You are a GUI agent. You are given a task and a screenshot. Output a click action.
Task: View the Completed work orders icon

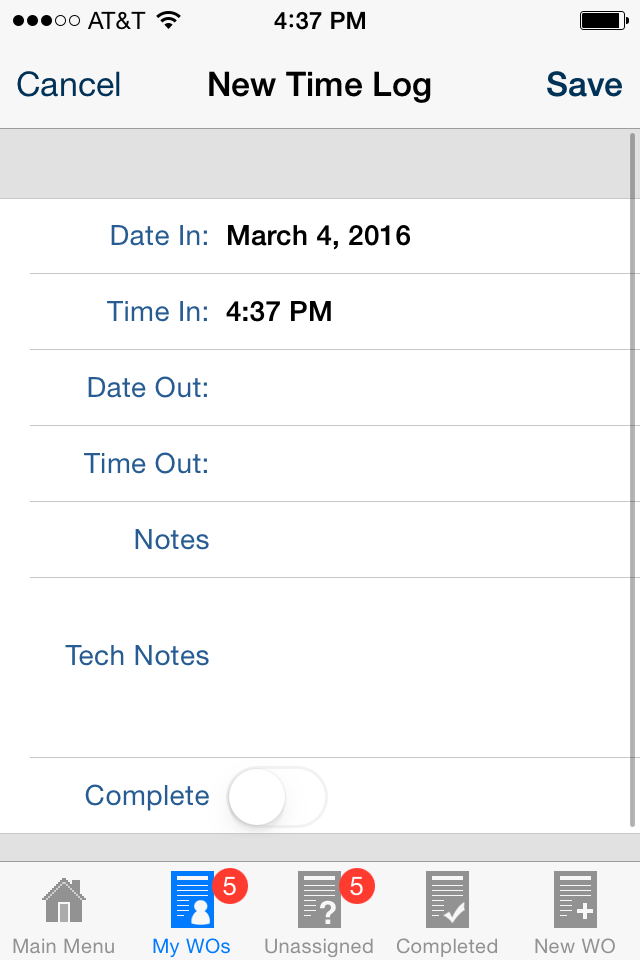point(447,899)
